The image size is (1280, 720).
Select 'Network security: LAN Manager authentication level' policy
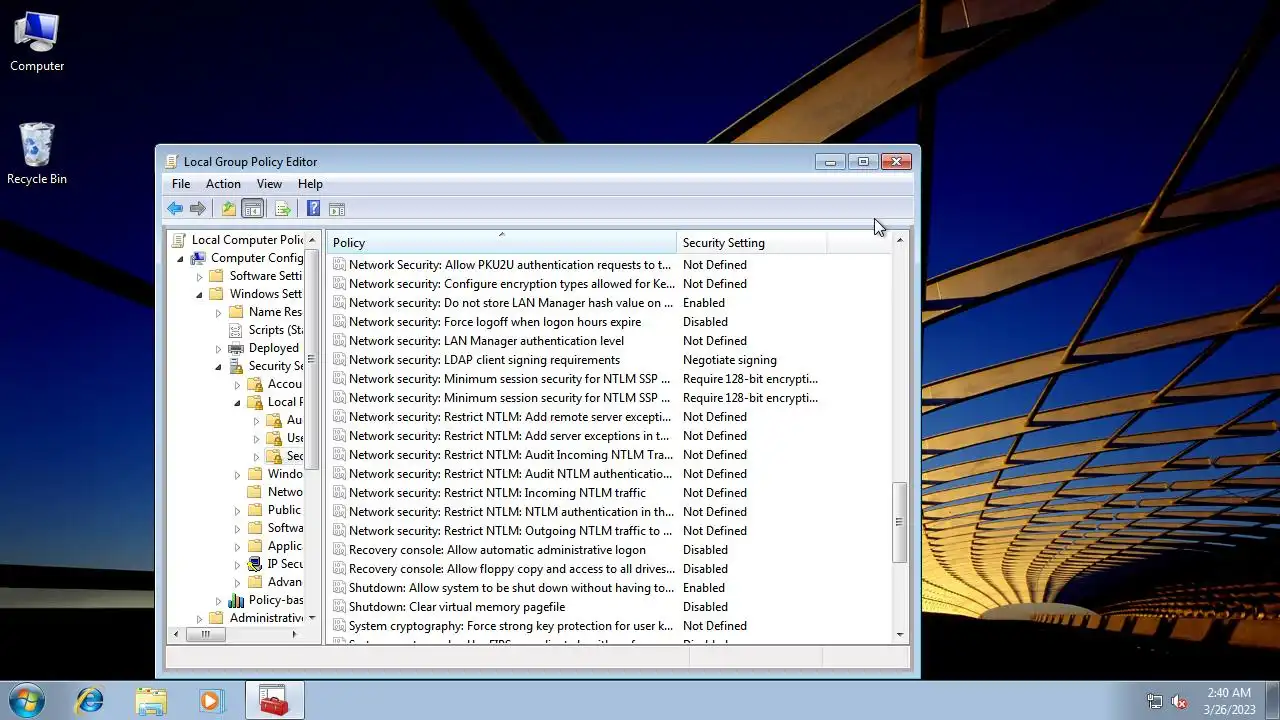coord(486,341)
